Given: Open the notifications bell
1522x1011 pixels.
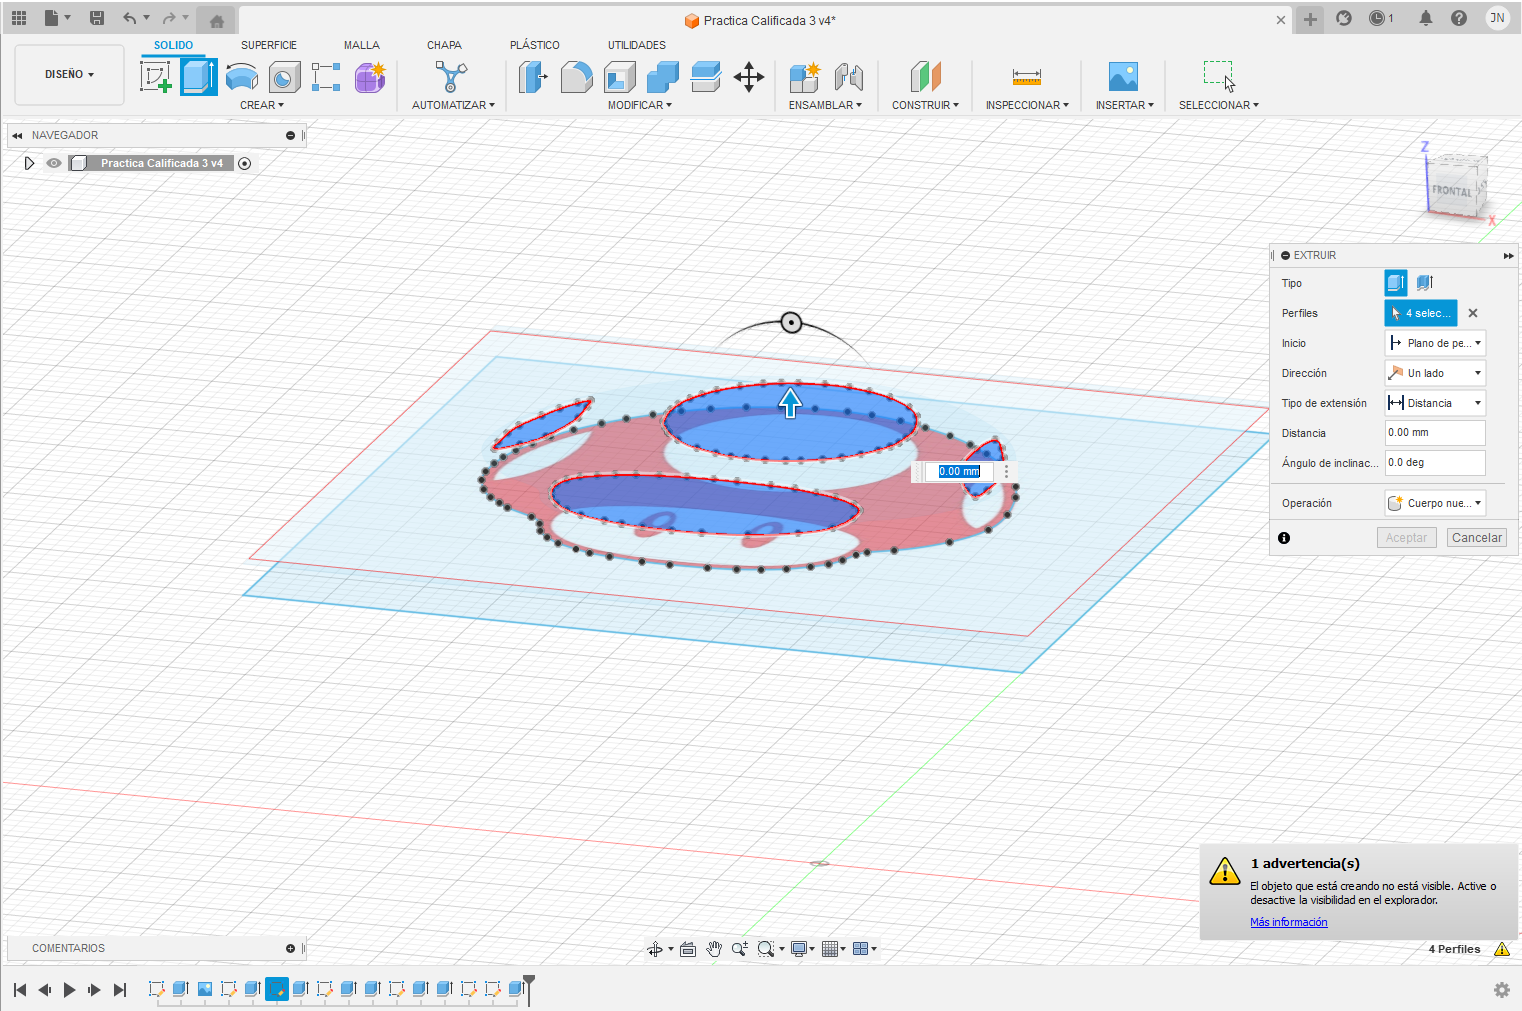Looking at the screenshot, I should [1426, 18].
